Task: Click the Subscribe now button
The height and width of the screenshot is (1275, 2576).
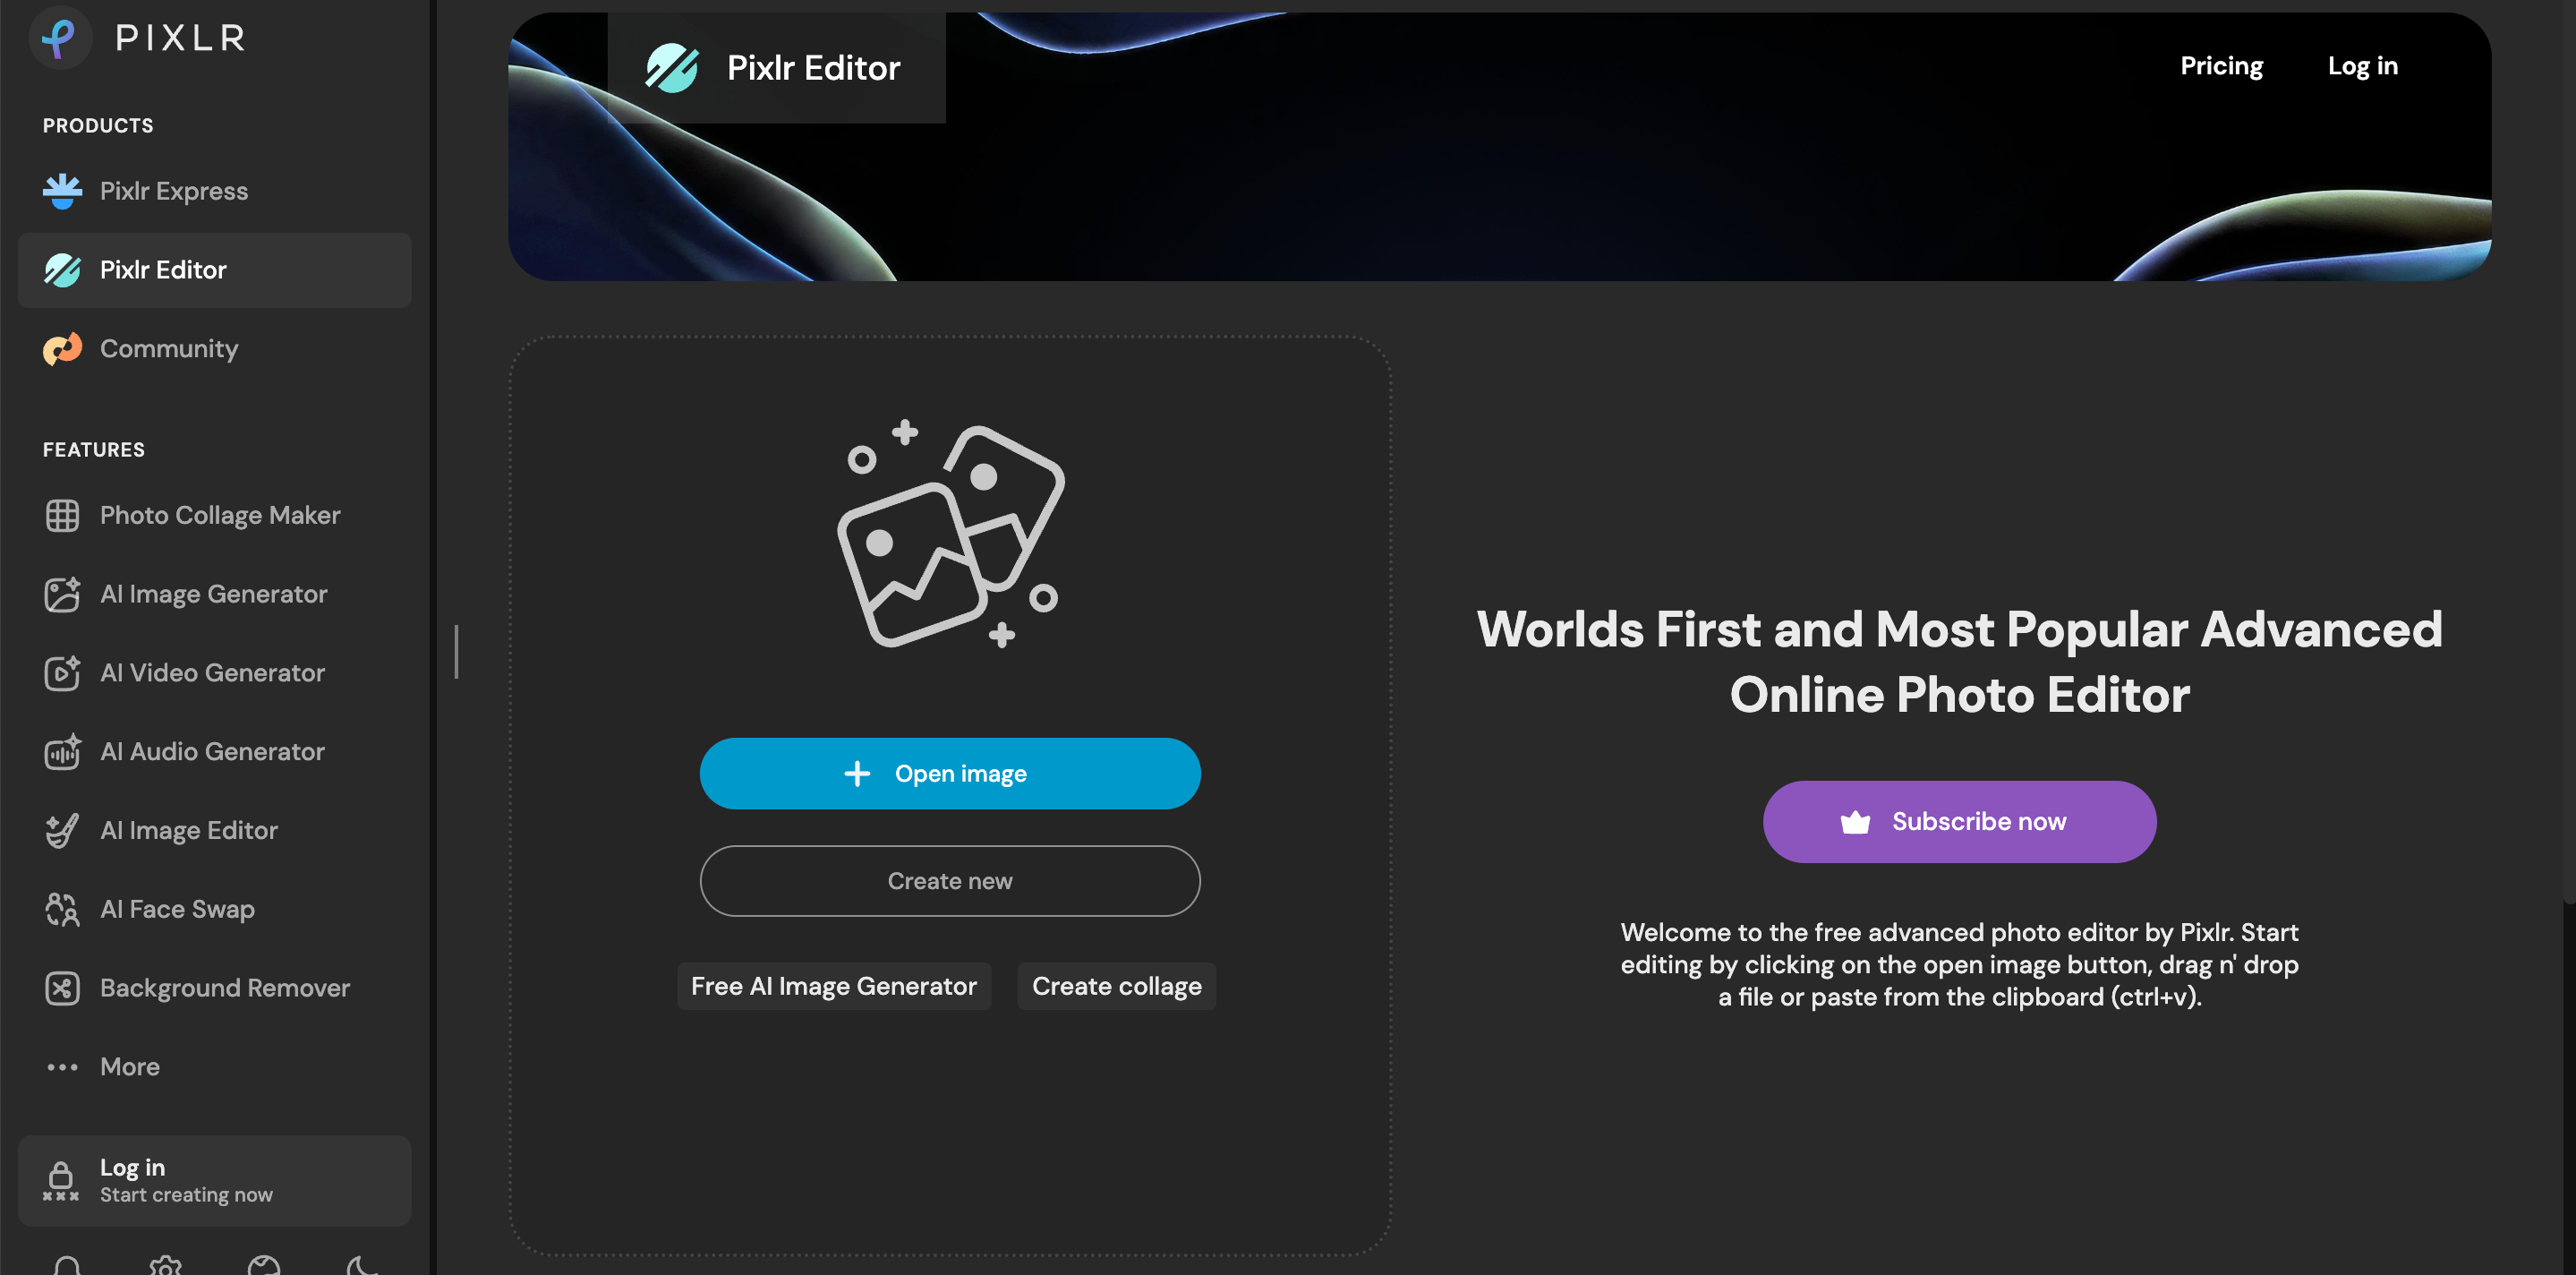Action: click(1959, 822)
